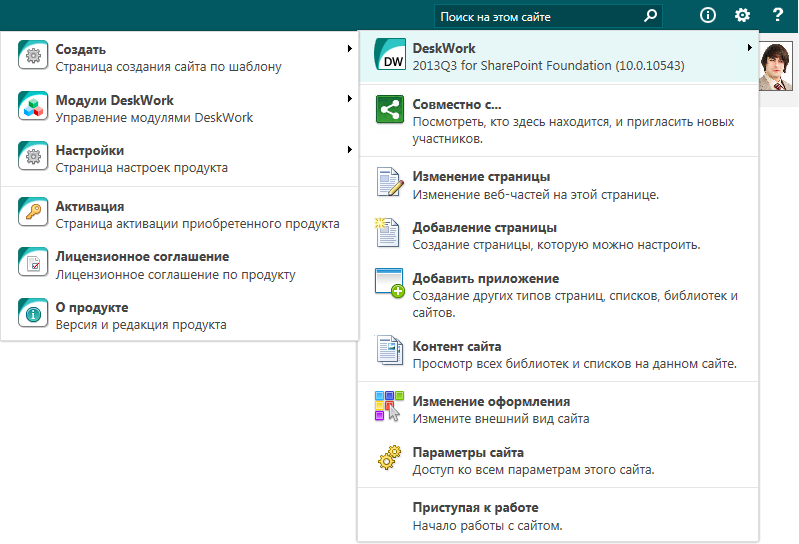Click the Создать gear icon
The image size is (799, 544).
pyautogui.click(x=33, y=55)
